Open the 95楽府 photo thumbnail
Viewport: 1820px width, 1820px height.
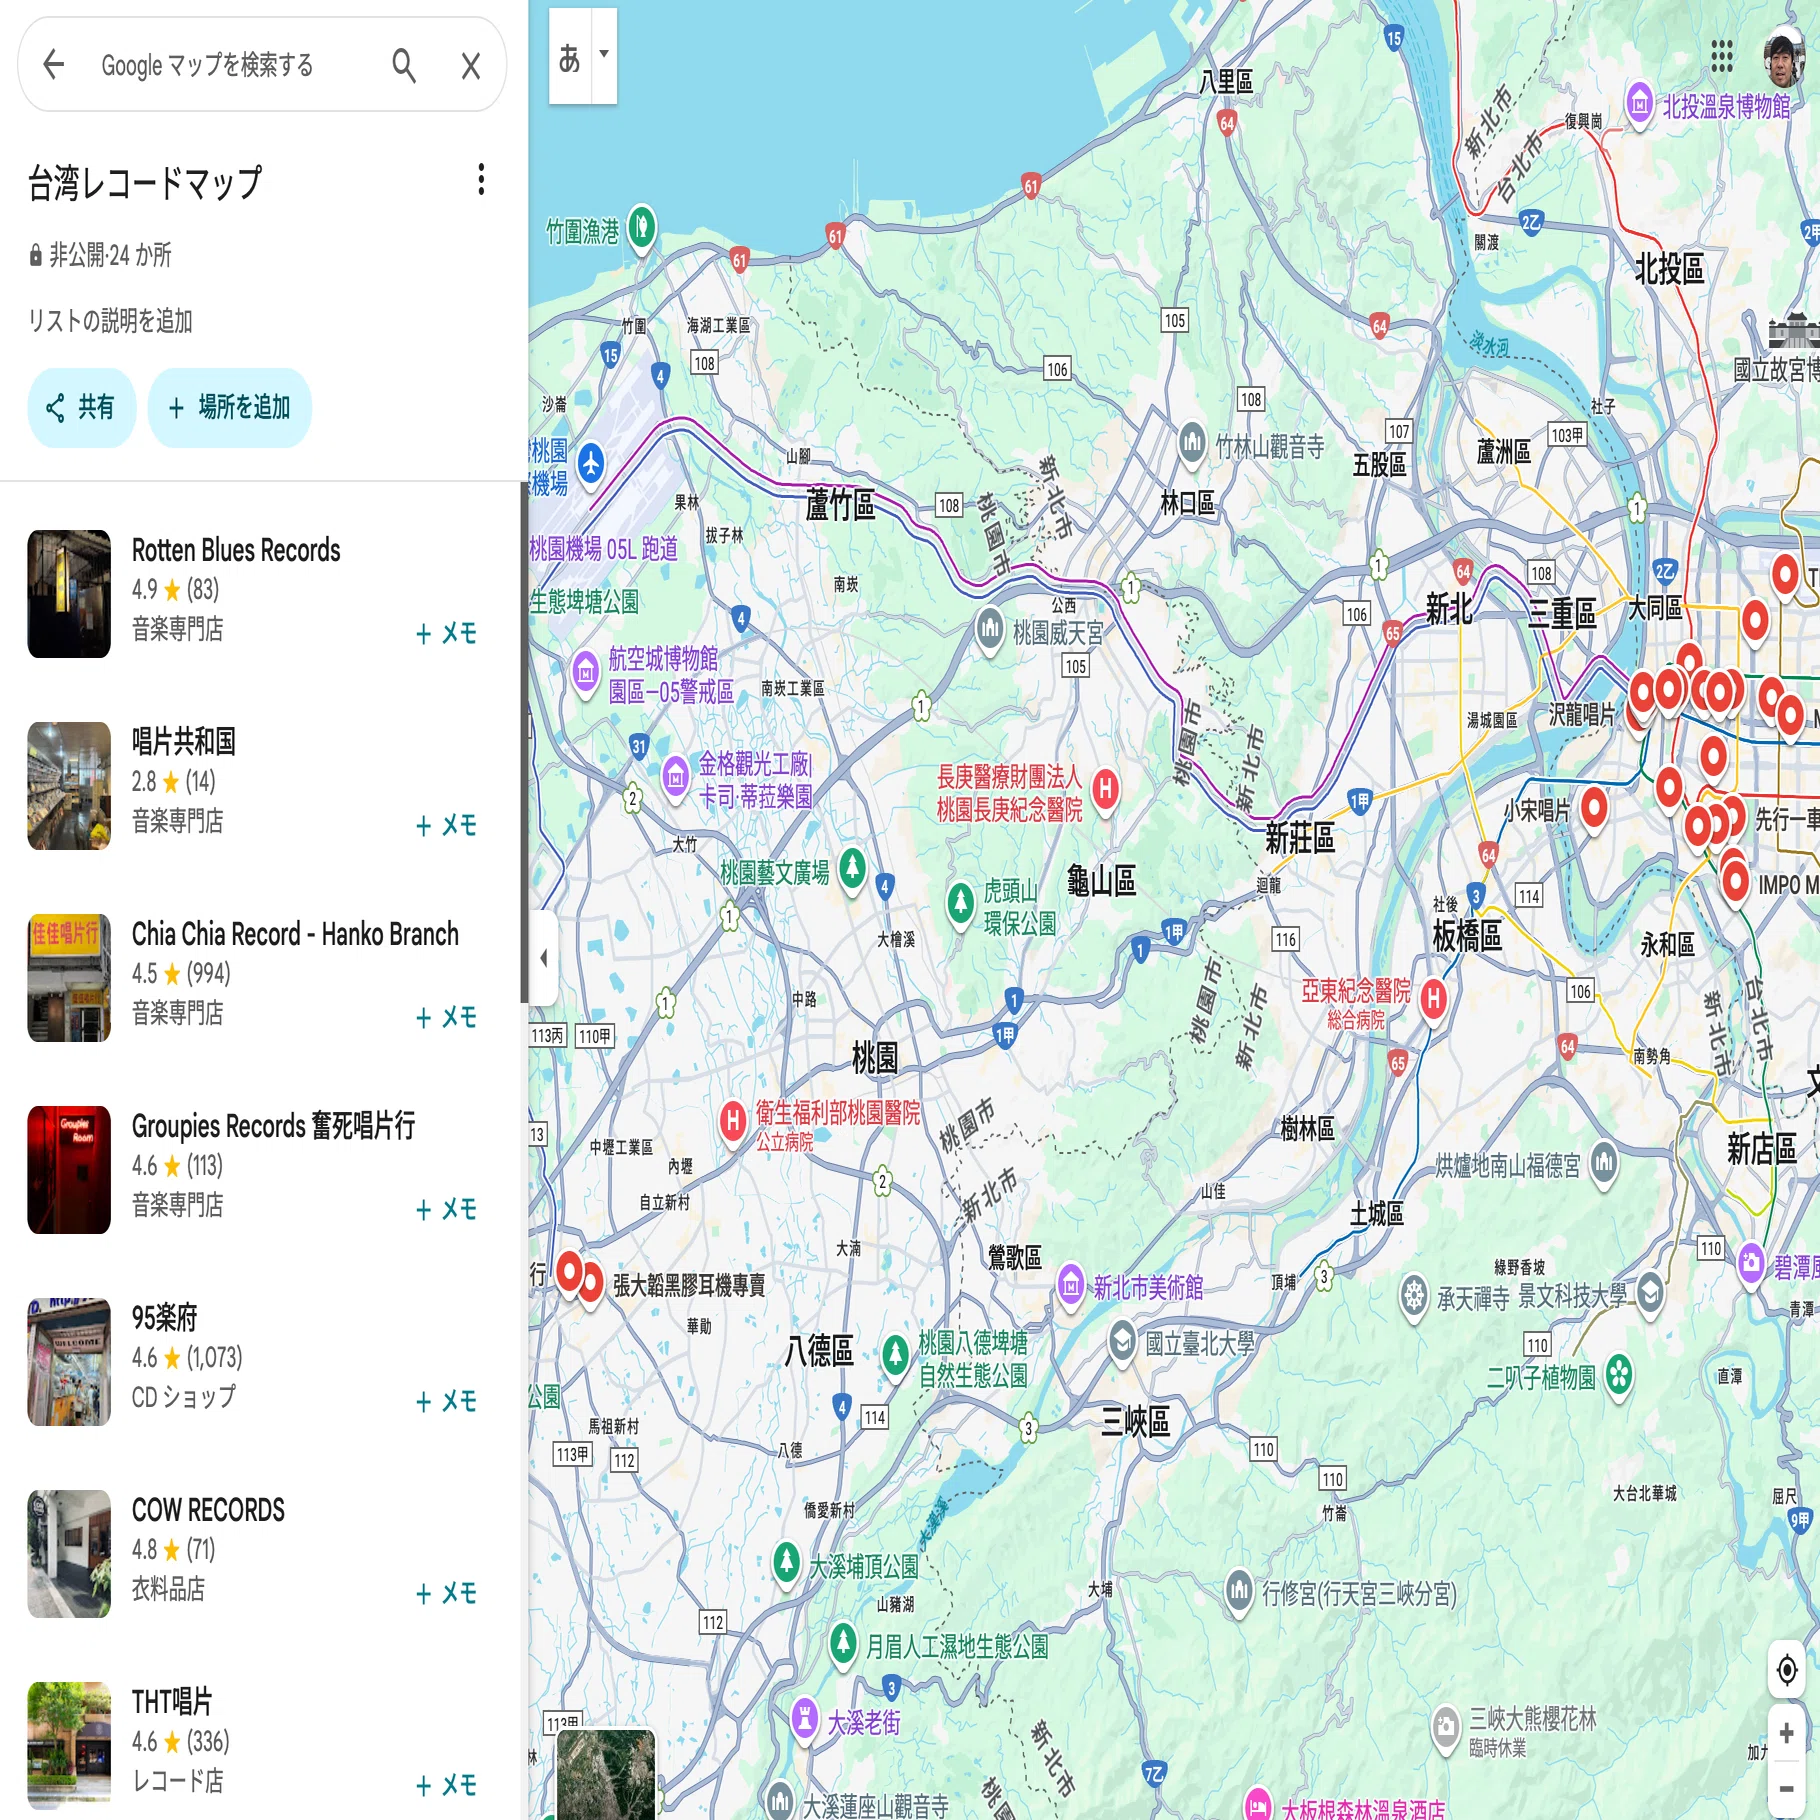click(69, 1362)
